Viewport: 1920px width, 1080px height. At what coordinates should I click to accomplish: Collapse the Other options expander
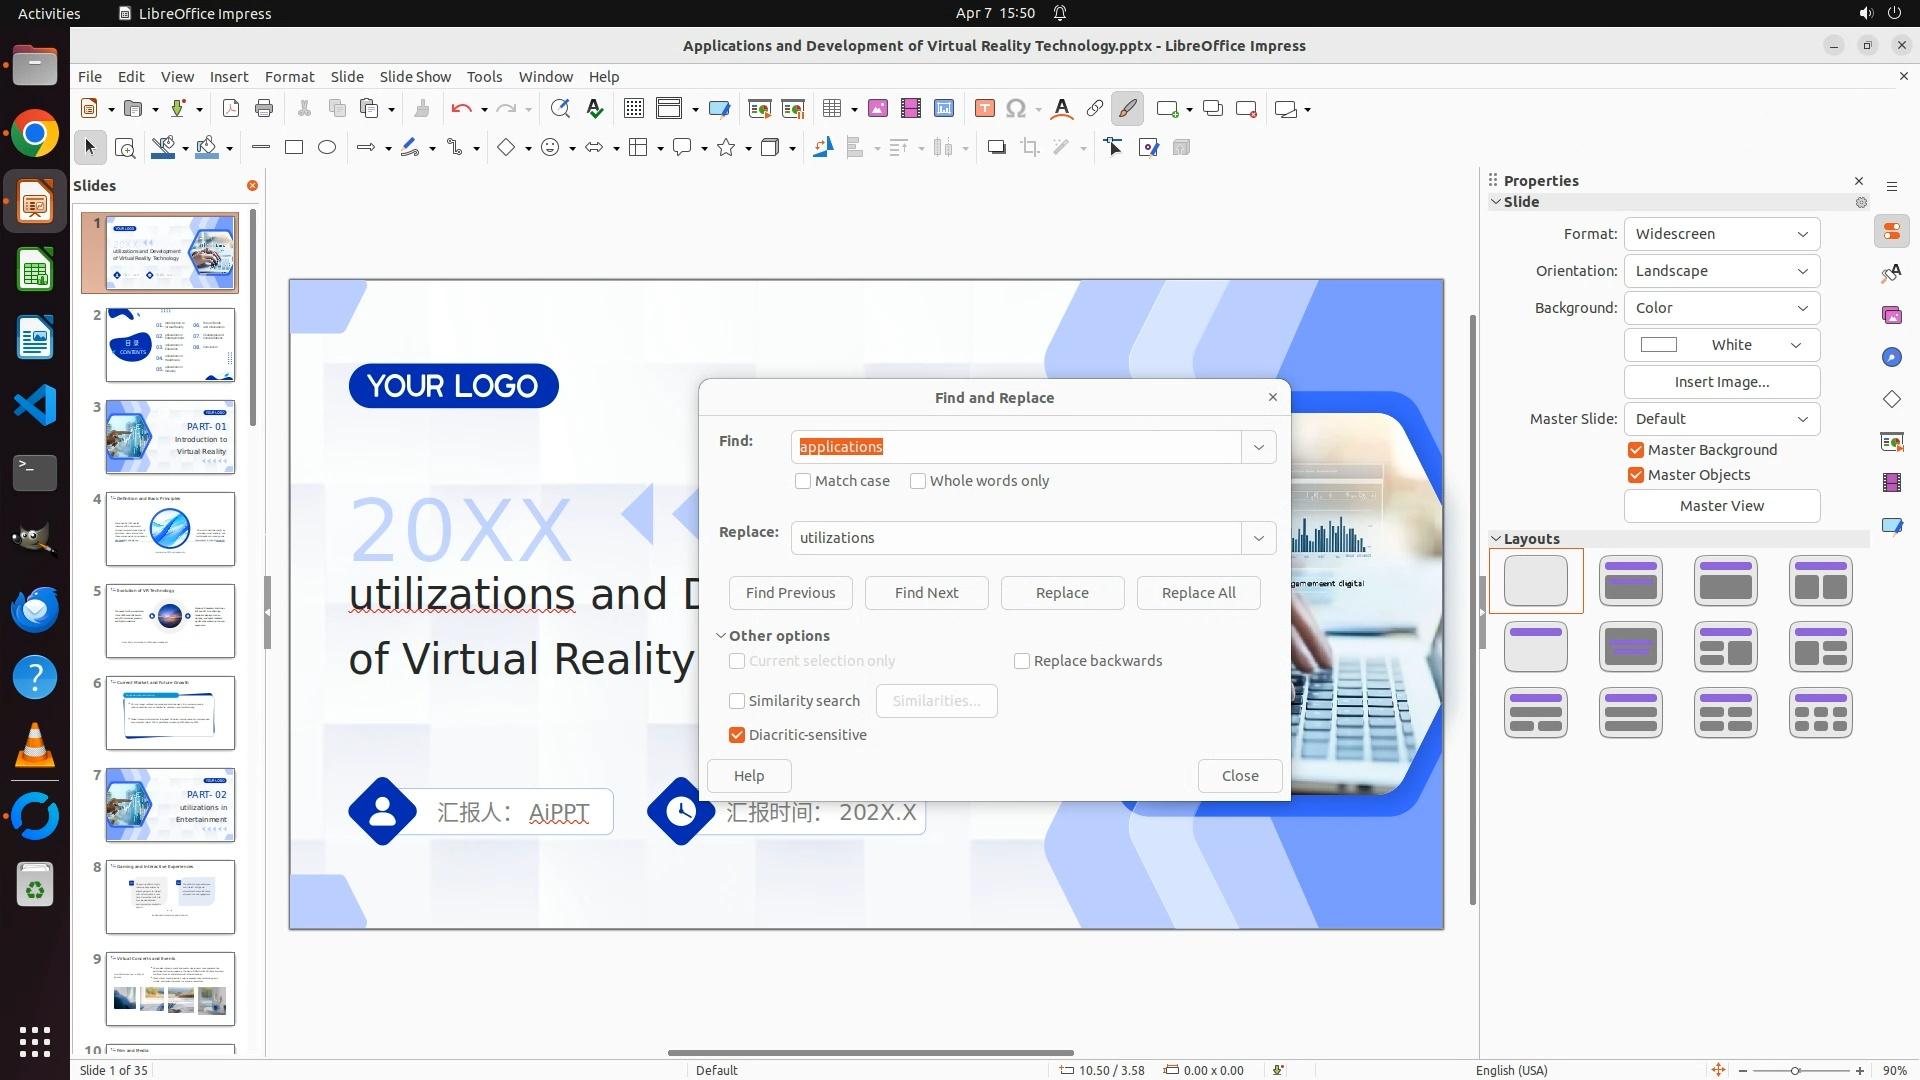[721, 636]
